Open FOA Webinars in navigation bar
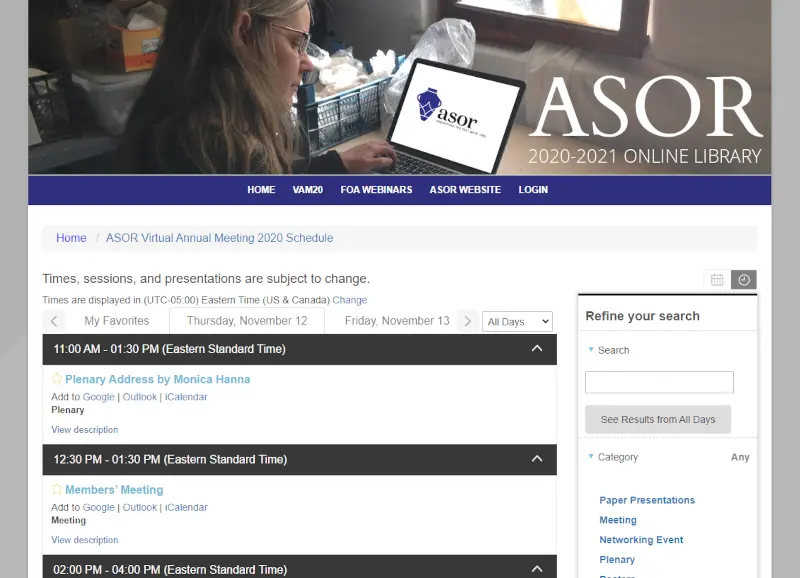 click(x=376, y=190)
